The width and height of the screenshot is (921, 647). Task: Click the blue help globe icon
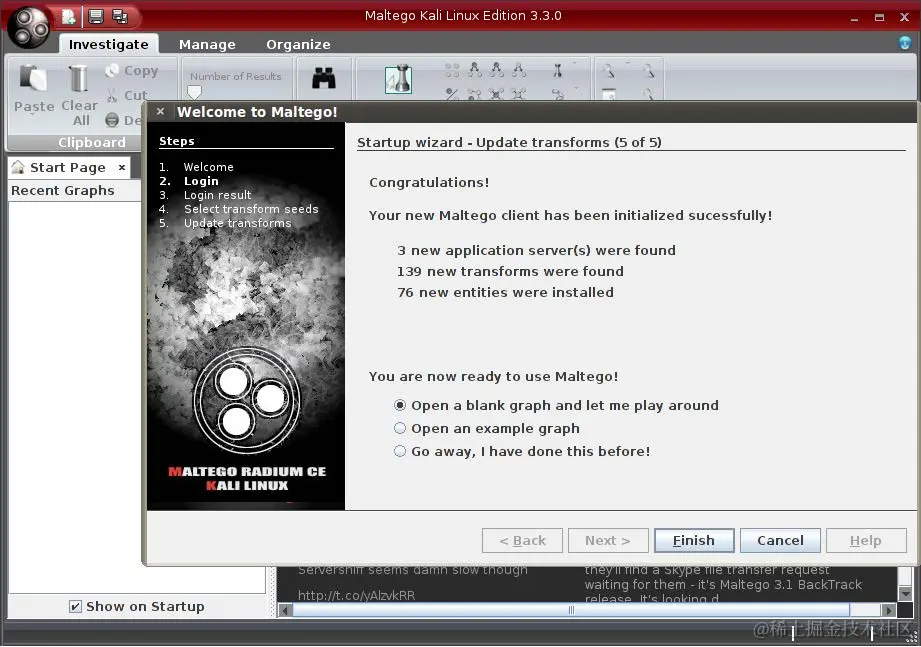click(x=905, y=42)
